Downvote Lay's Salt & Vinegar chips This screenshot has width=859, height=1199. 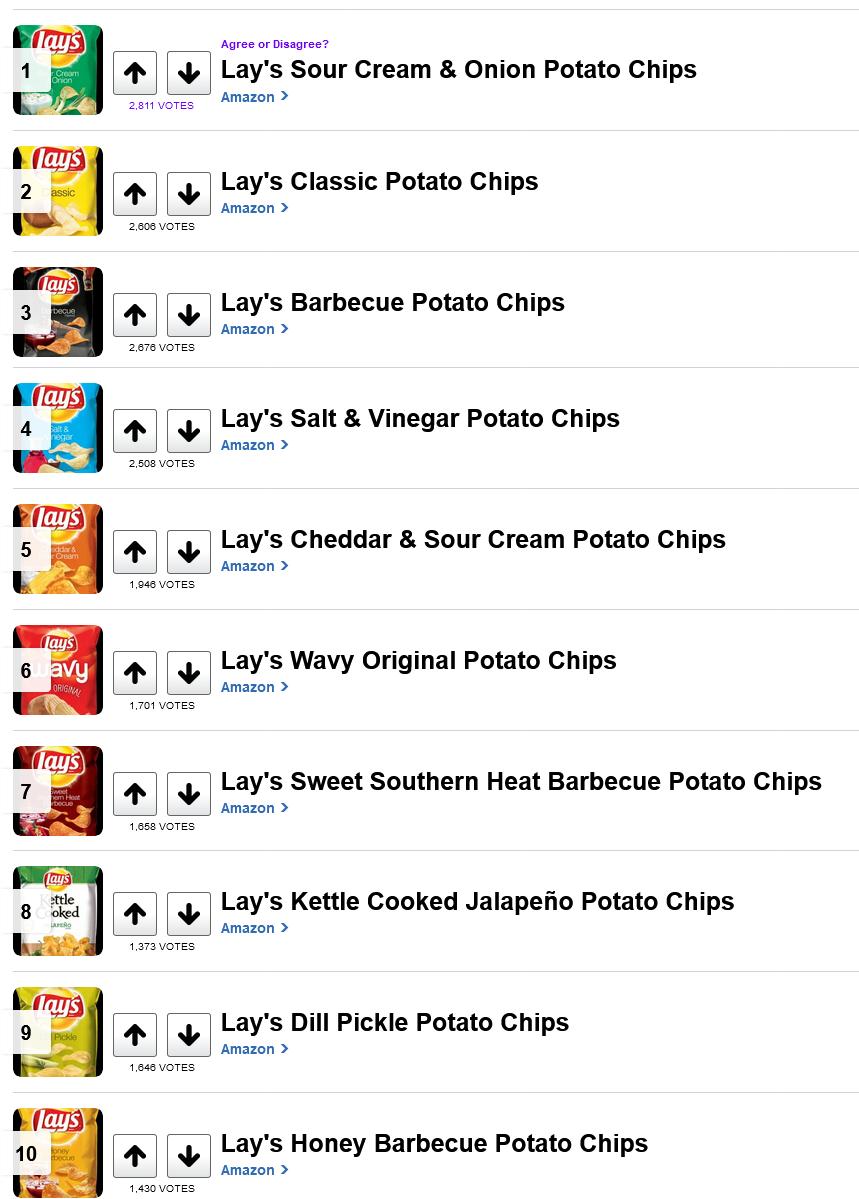click(189, 431)
